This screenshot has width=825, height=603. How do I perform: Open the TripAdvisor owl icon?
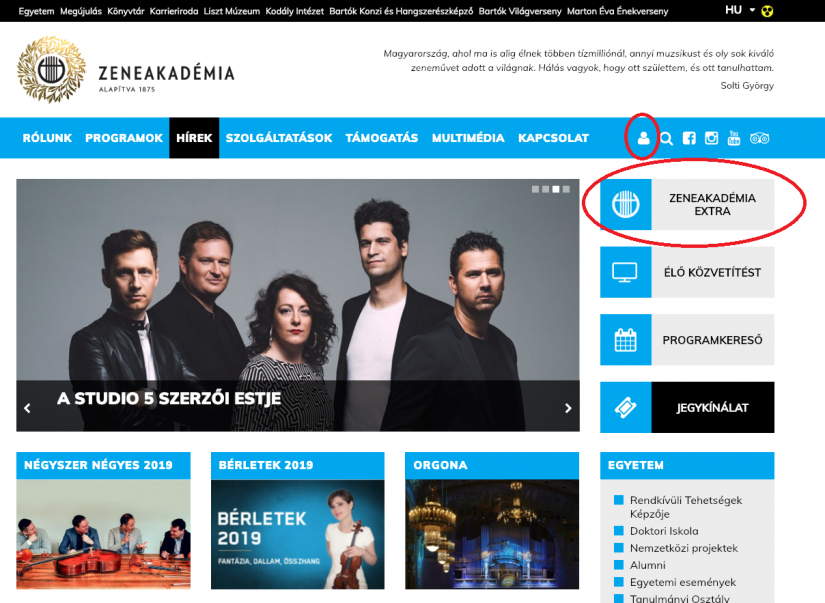[x=759, y=138]
